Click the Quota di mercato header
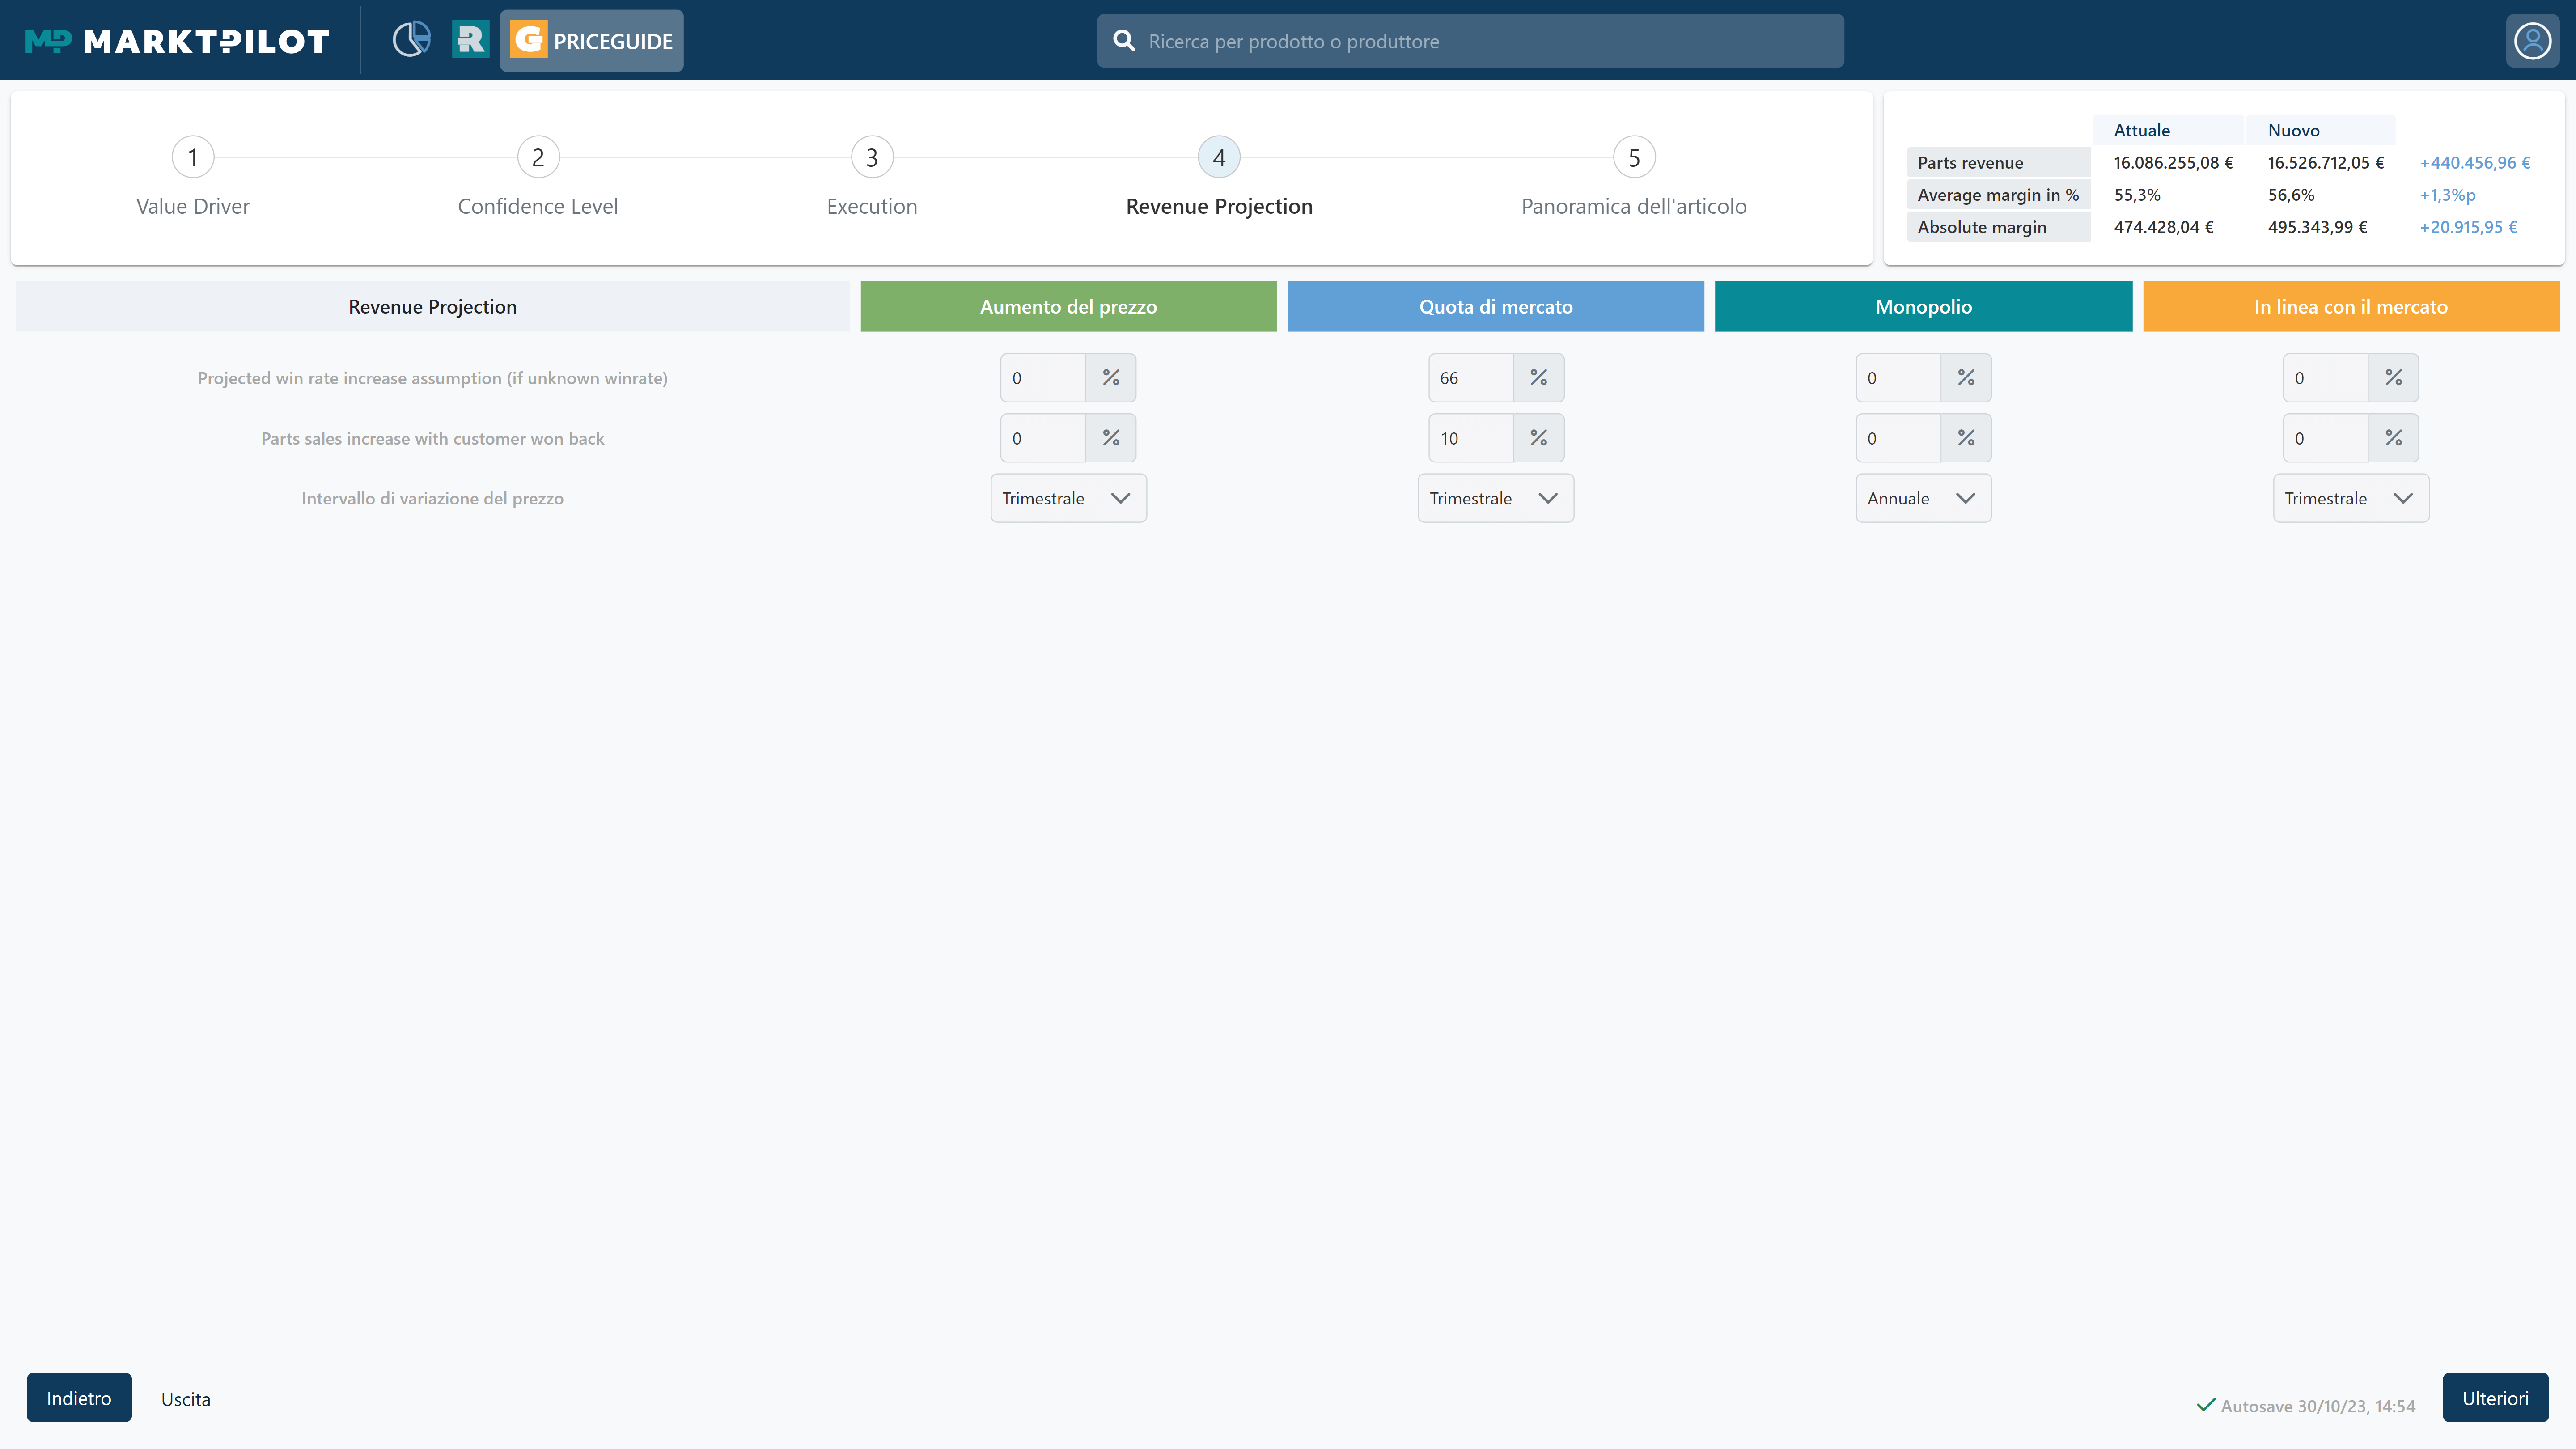Viewport: 2576px width, 1449px height. [1496, 306]
